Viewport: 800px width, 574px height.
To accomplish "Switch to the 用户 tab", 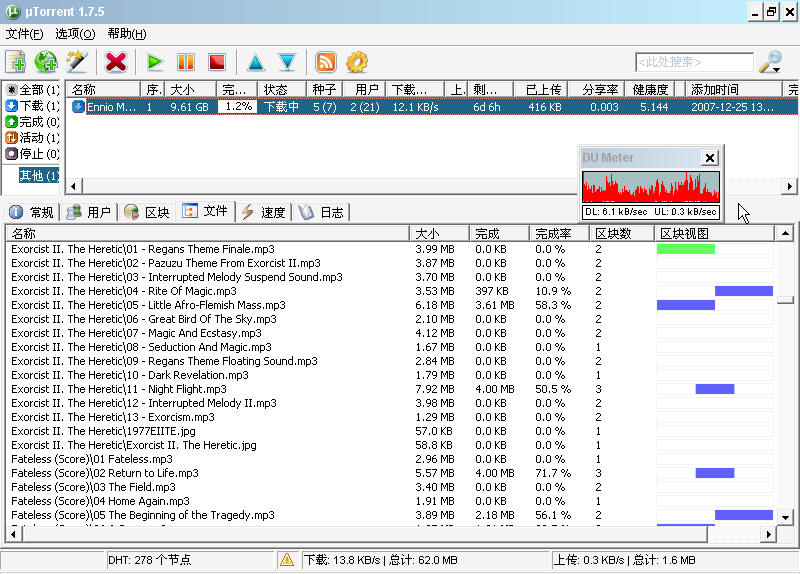I will [x=89, y=212].
